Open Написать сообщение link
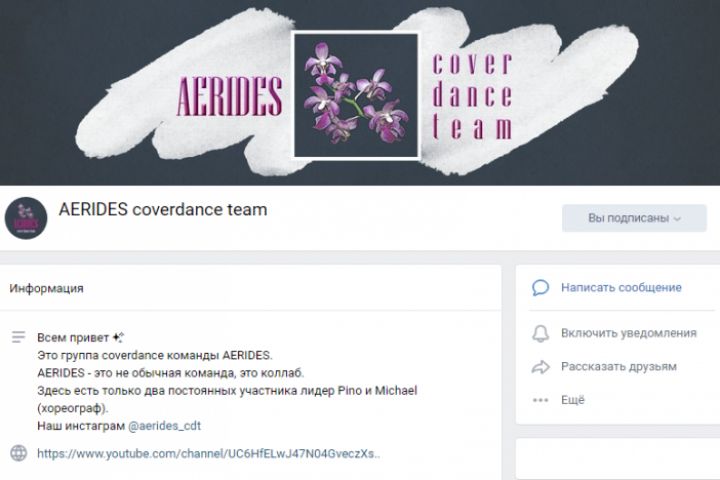The width and height of the screenshot is (720, 480). (x=621, y=288)
